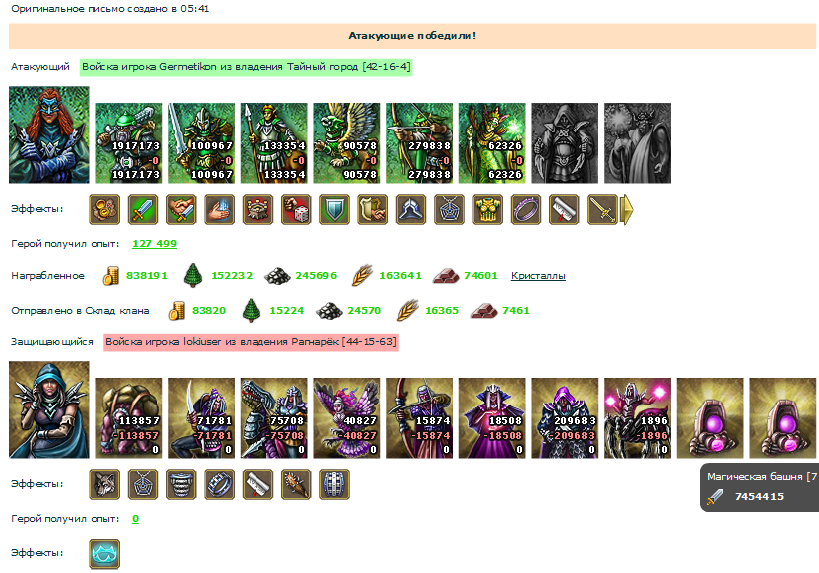Open defender hero experience 0 link
The height and width of the screenshot is (573, 819).
pos(135,519)
